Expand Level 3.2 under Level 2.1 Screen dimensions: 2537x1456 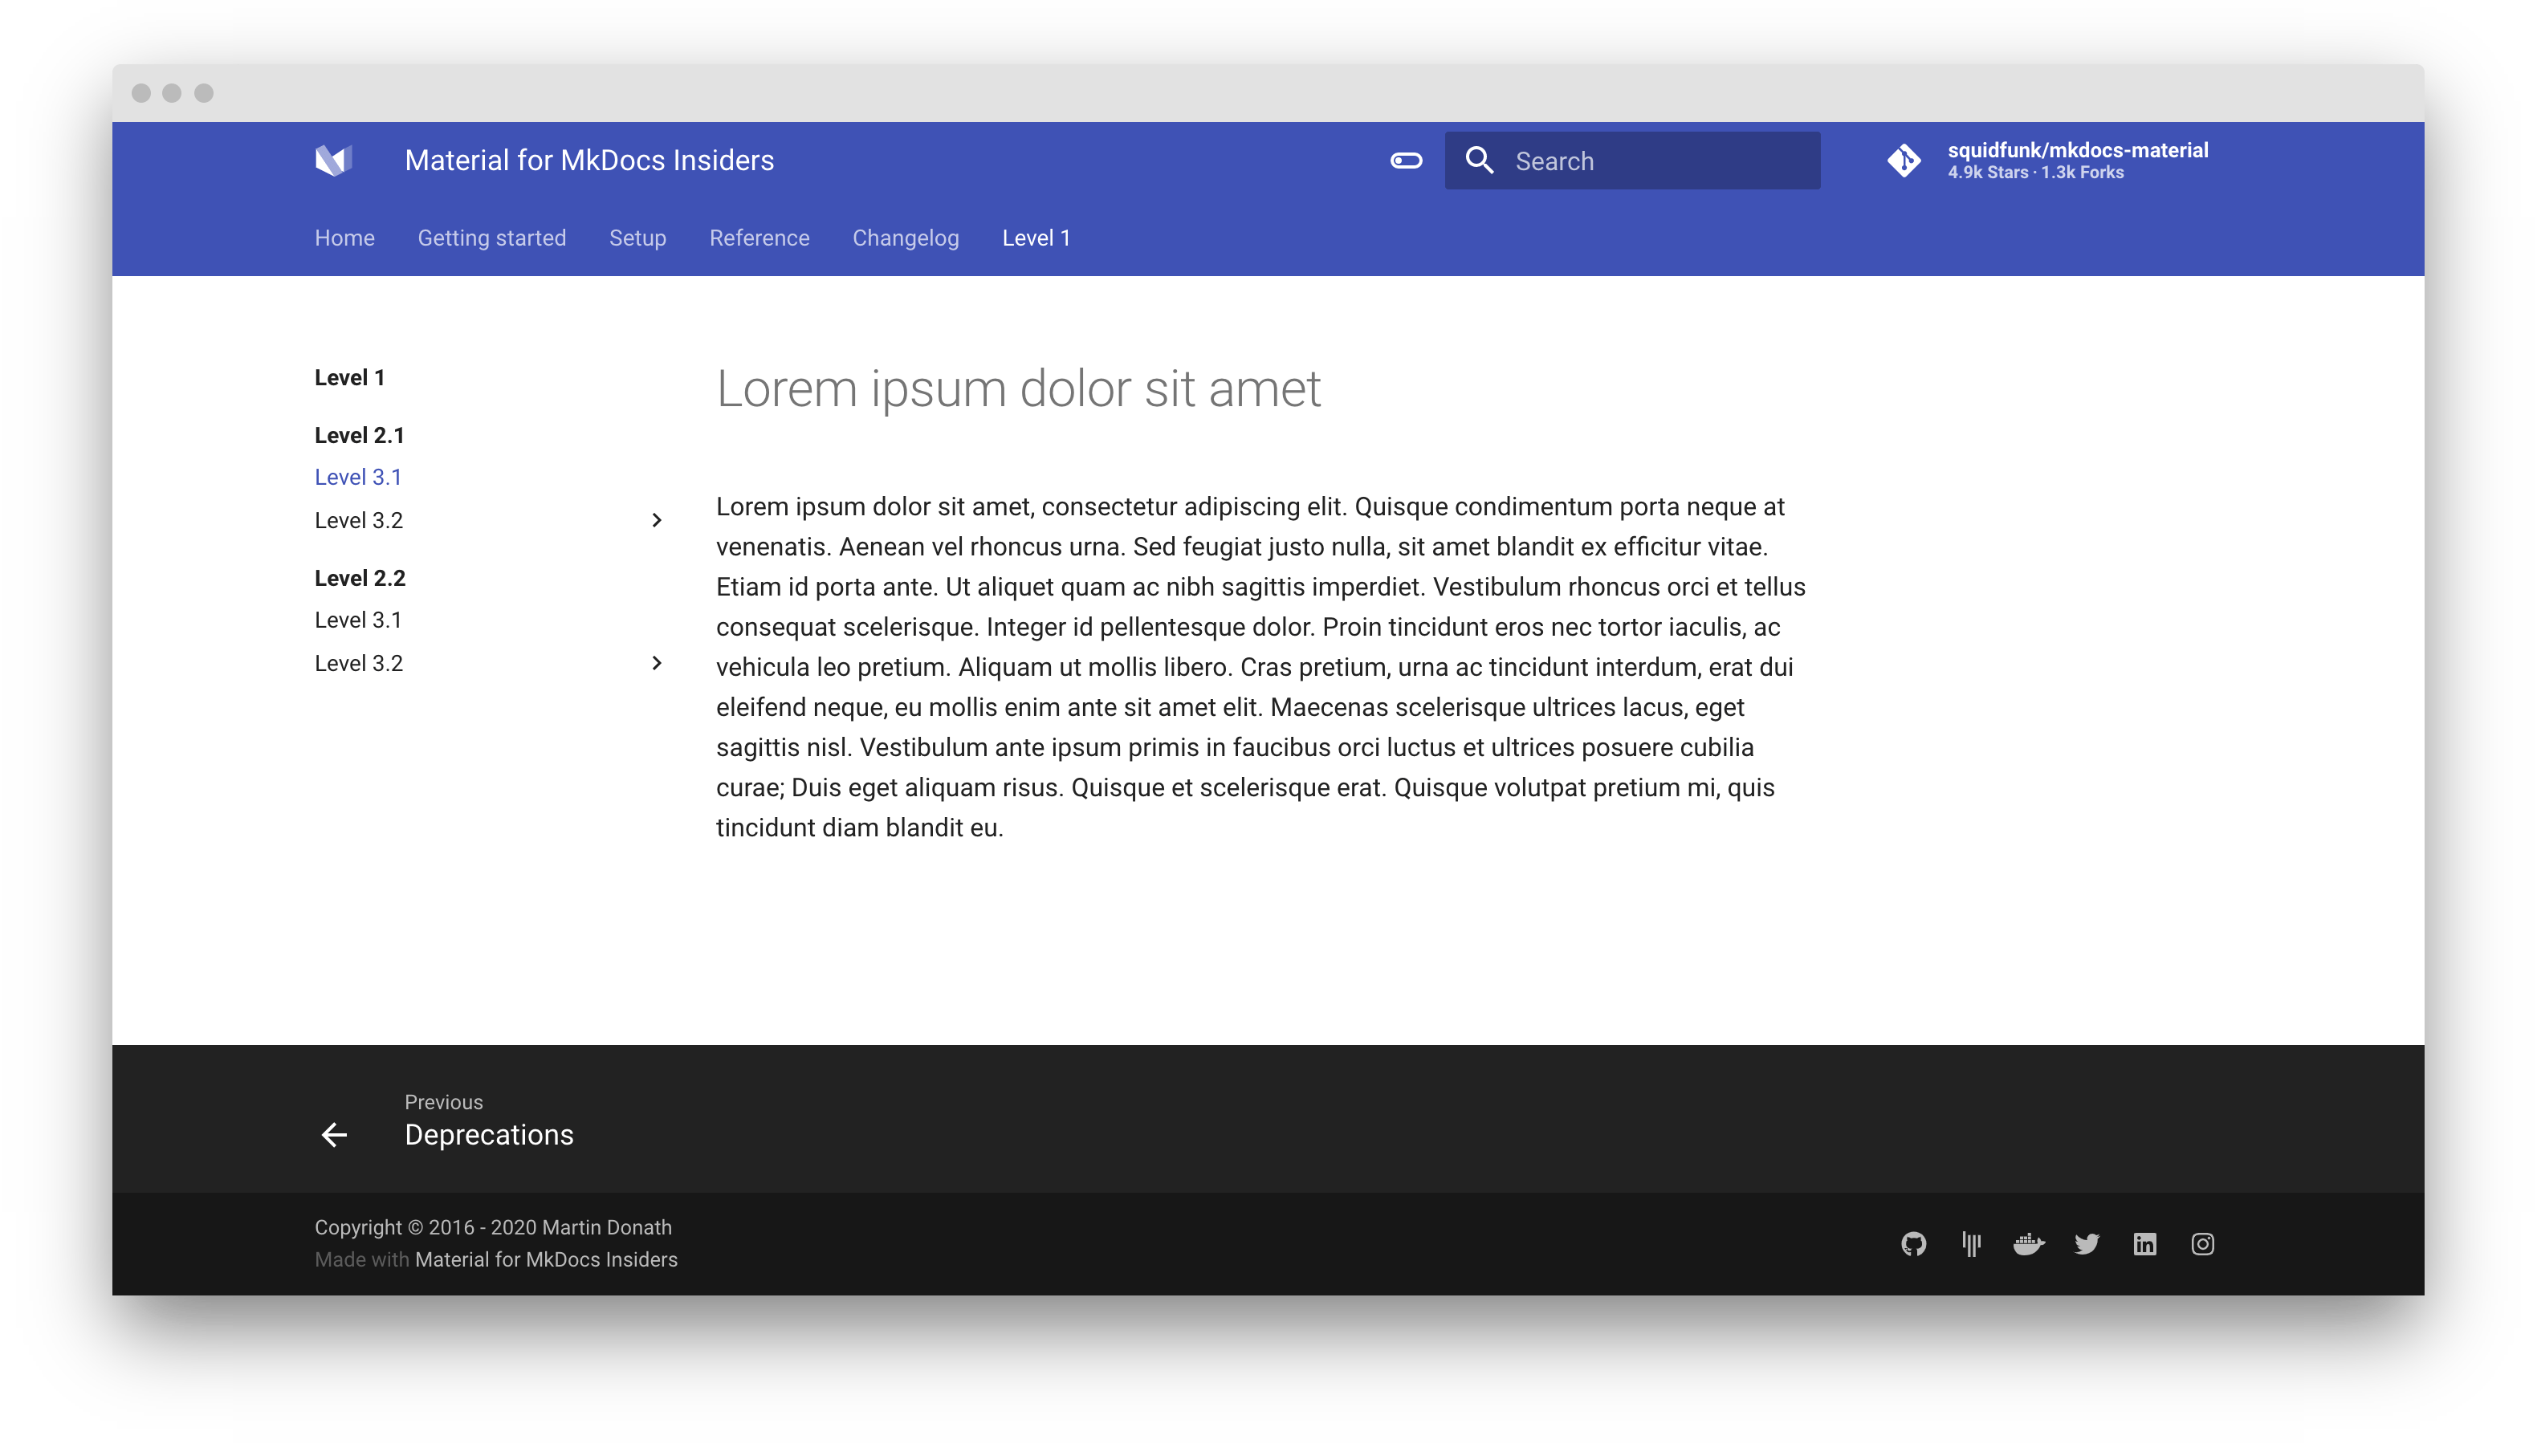655,519
